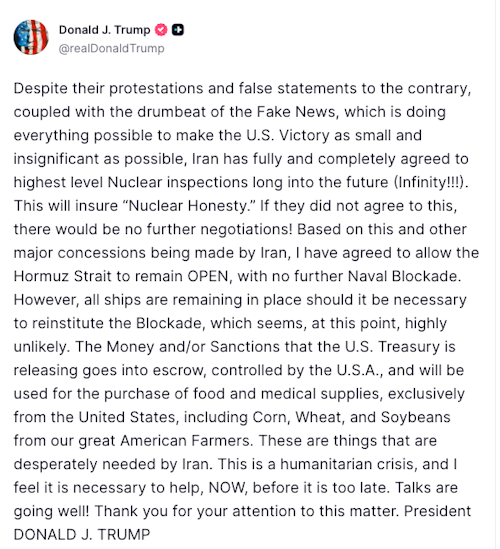Click the words "American Farmers."
The width and height of the screenshot is (500, 549).
[186, 441]
